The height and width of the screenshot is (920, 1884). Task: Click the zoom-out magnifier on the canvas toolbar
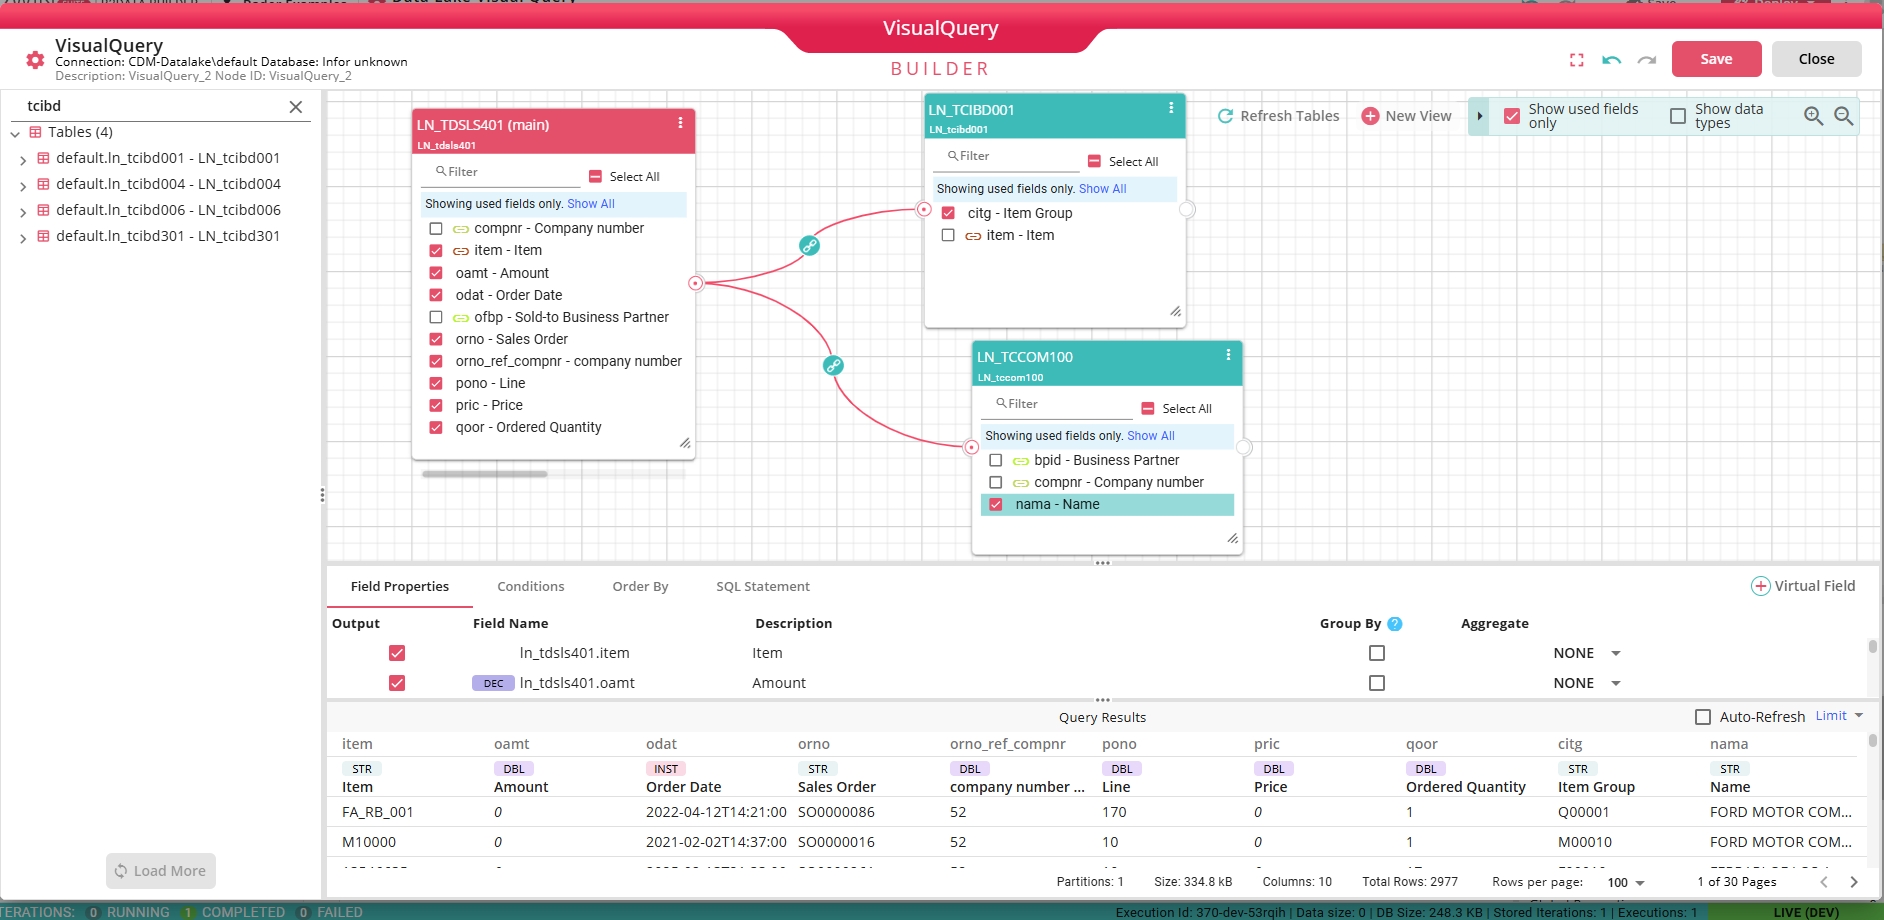coord(1845,116)
